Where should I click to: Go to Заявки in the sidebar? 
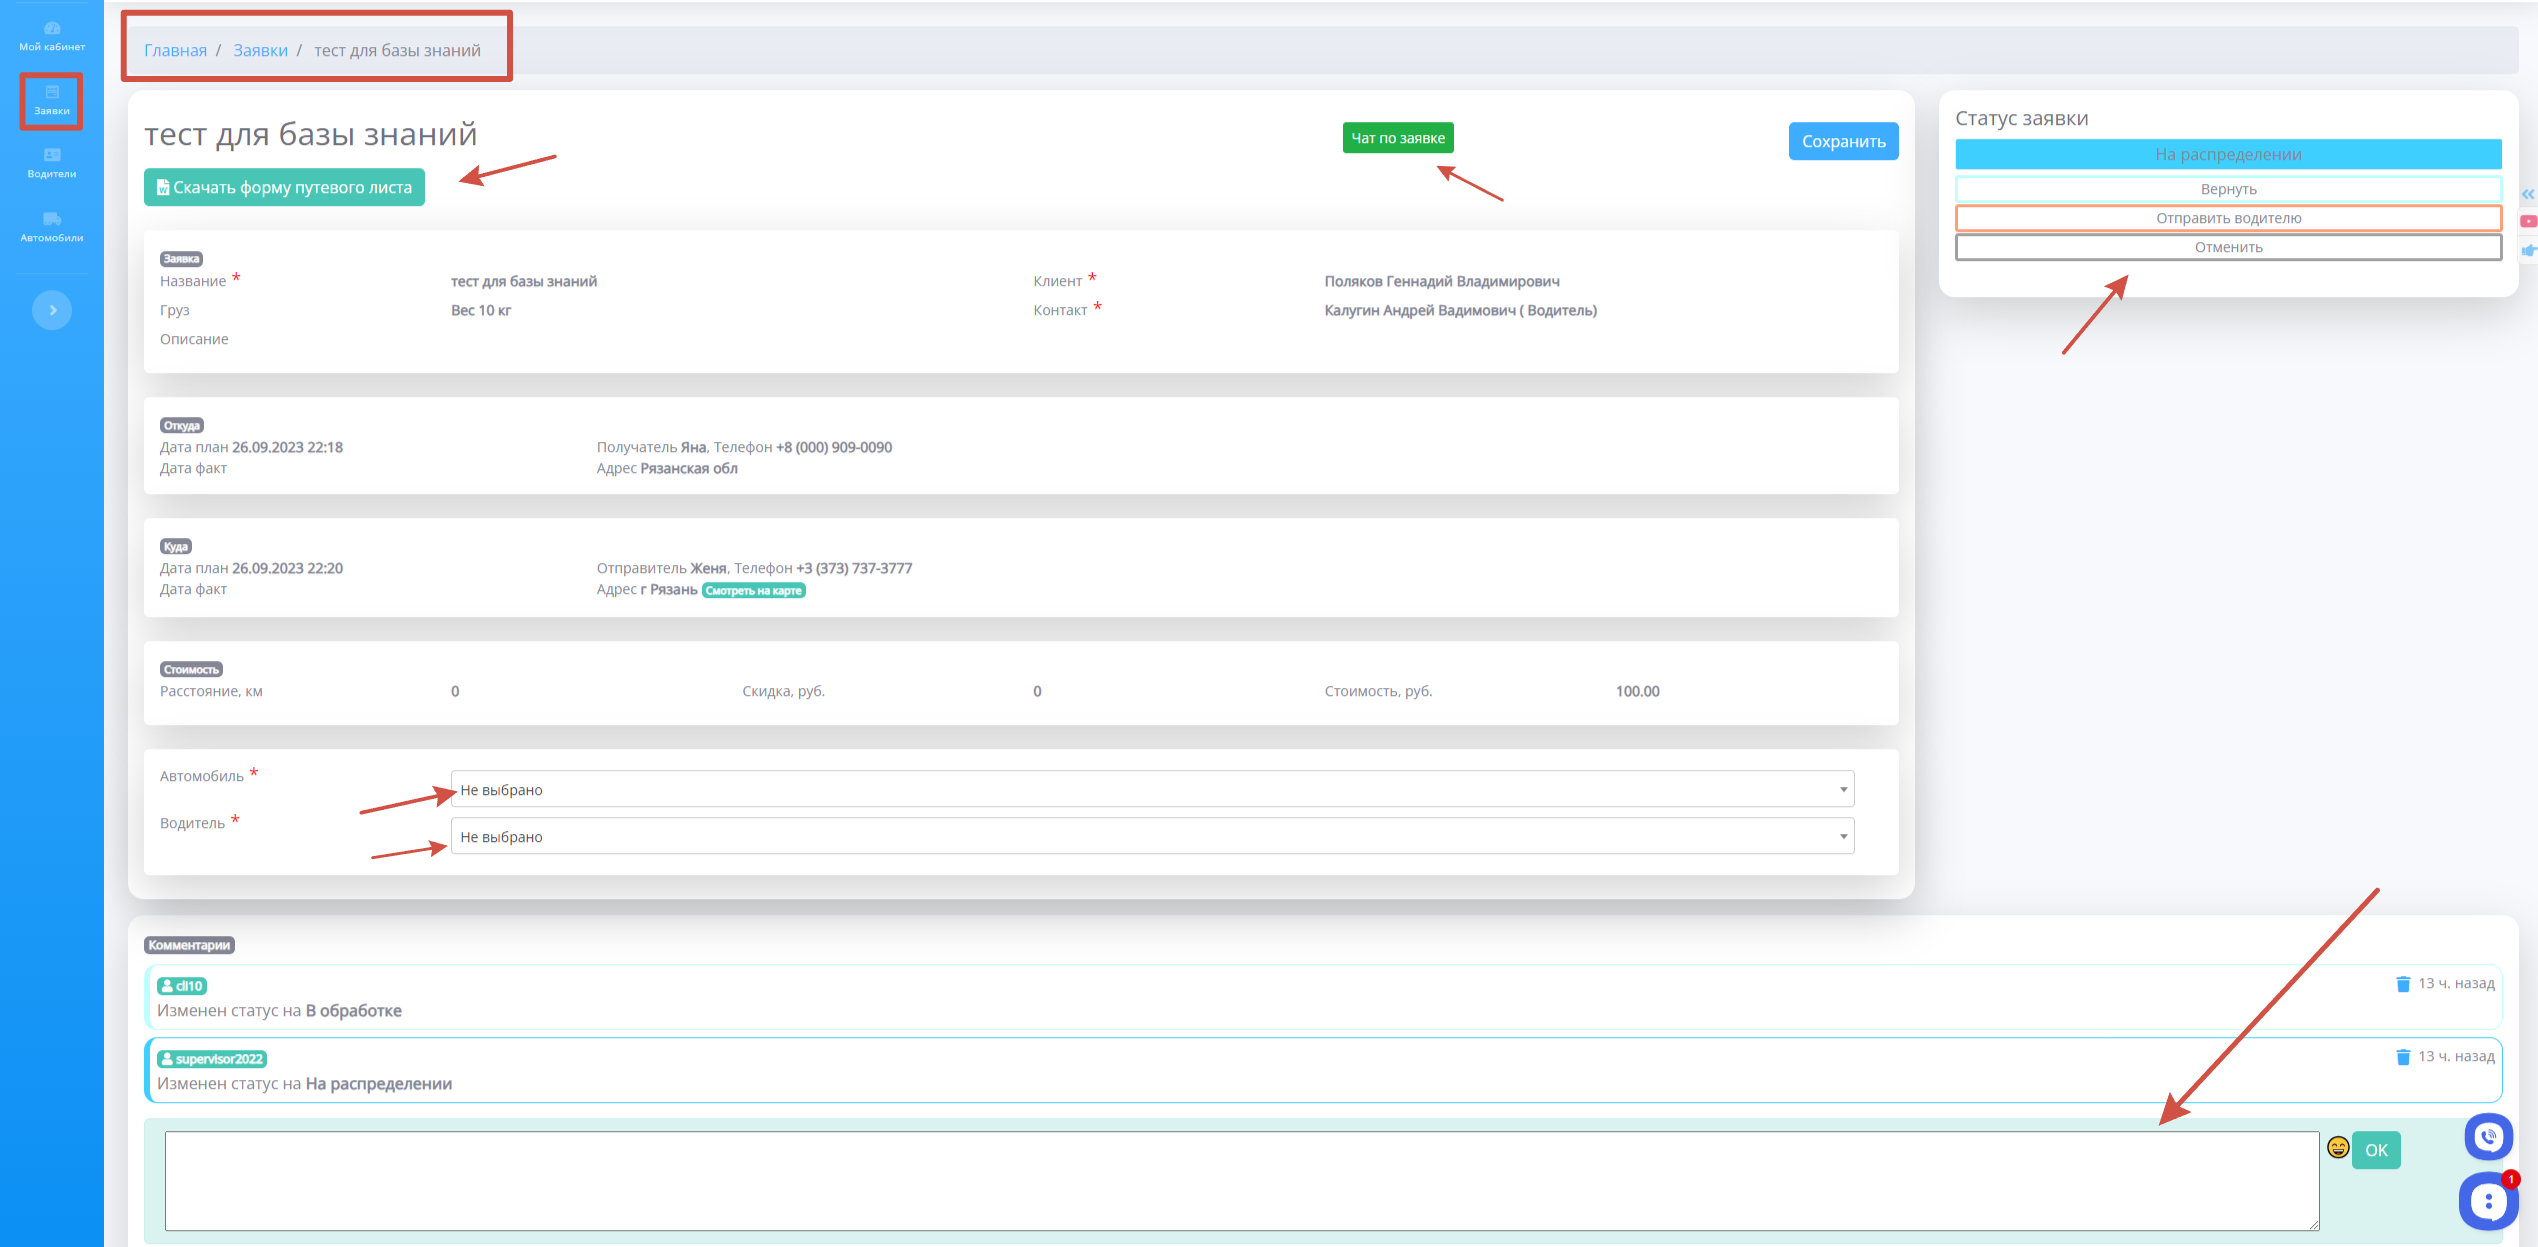(52, 100)
